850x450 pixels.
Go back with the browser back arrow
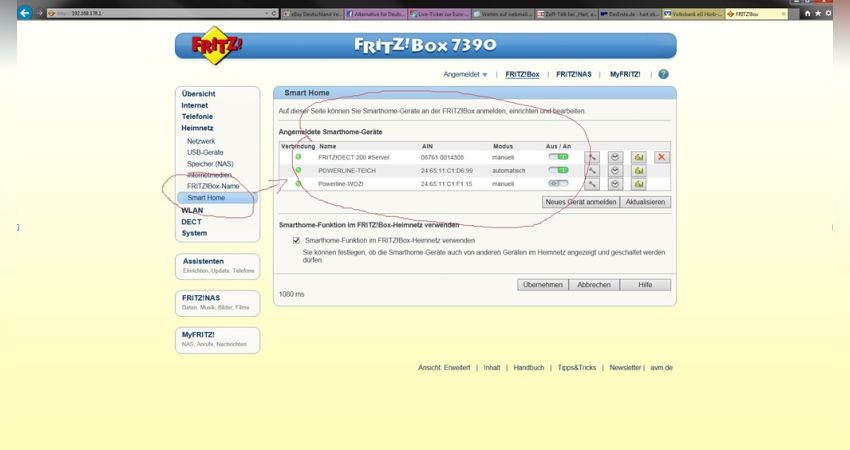point(24,12)
